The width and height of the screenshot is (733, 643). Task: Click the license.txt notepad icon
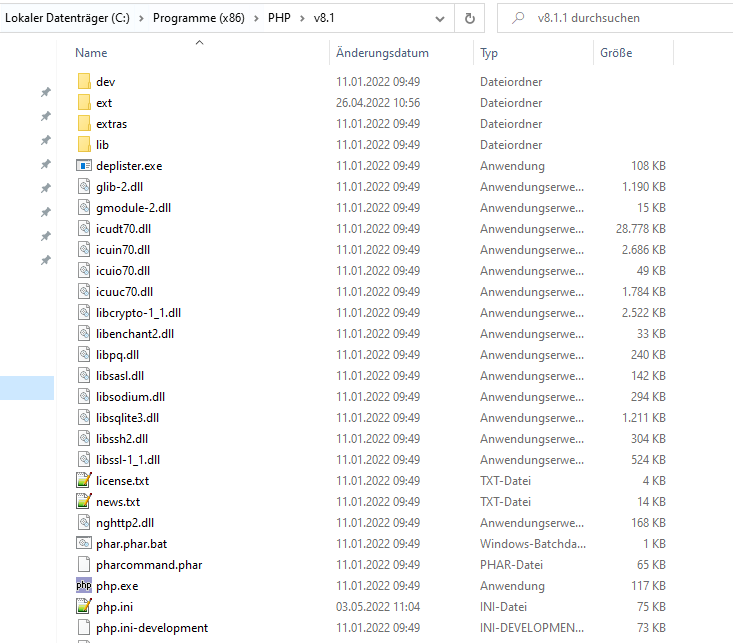pyautogui.click(x=84, y=480)
